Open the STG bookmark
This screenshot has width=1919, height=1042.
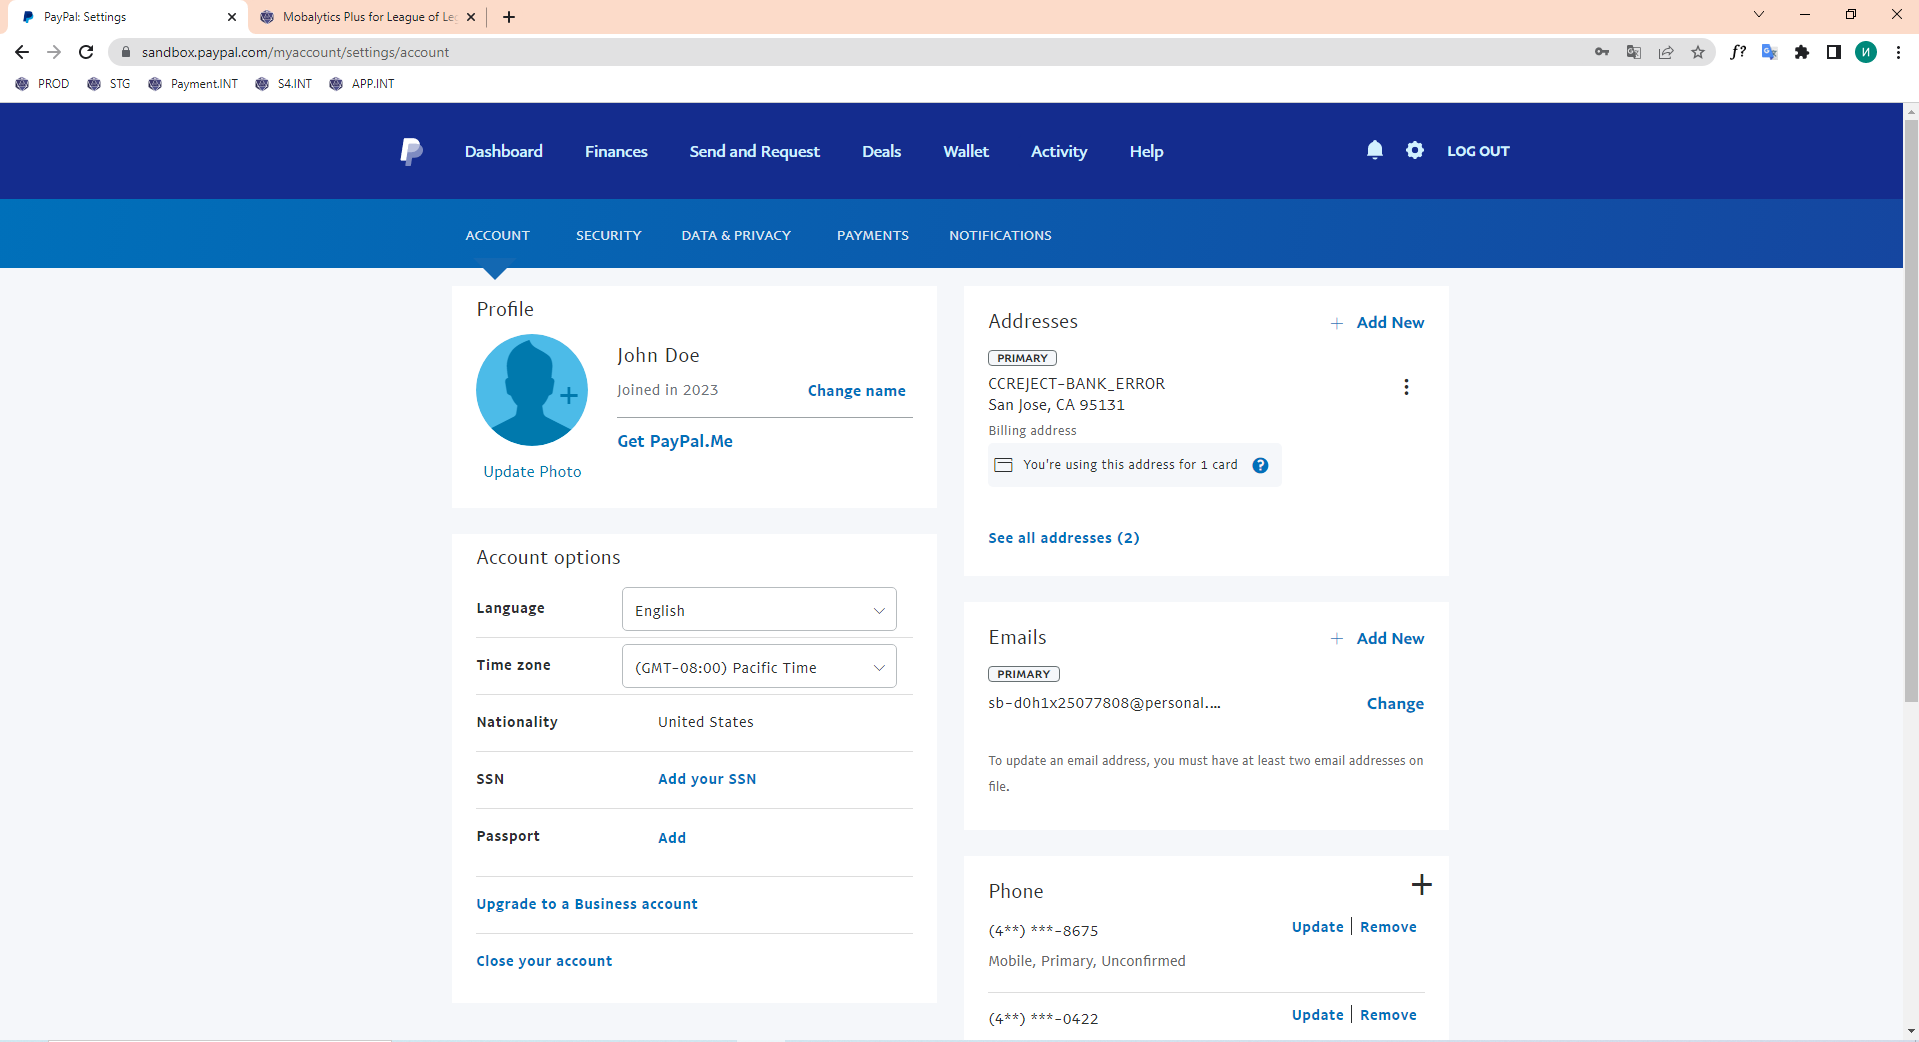pos(109,84)
